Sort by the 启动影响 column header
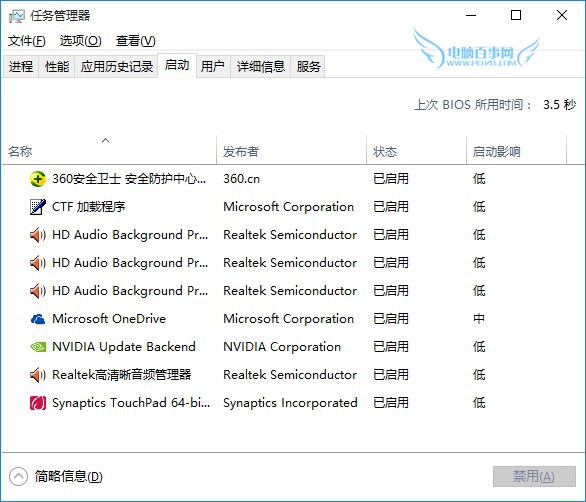Screen dimensions: 586x502 pyautogui.click(x=516, y=151)
